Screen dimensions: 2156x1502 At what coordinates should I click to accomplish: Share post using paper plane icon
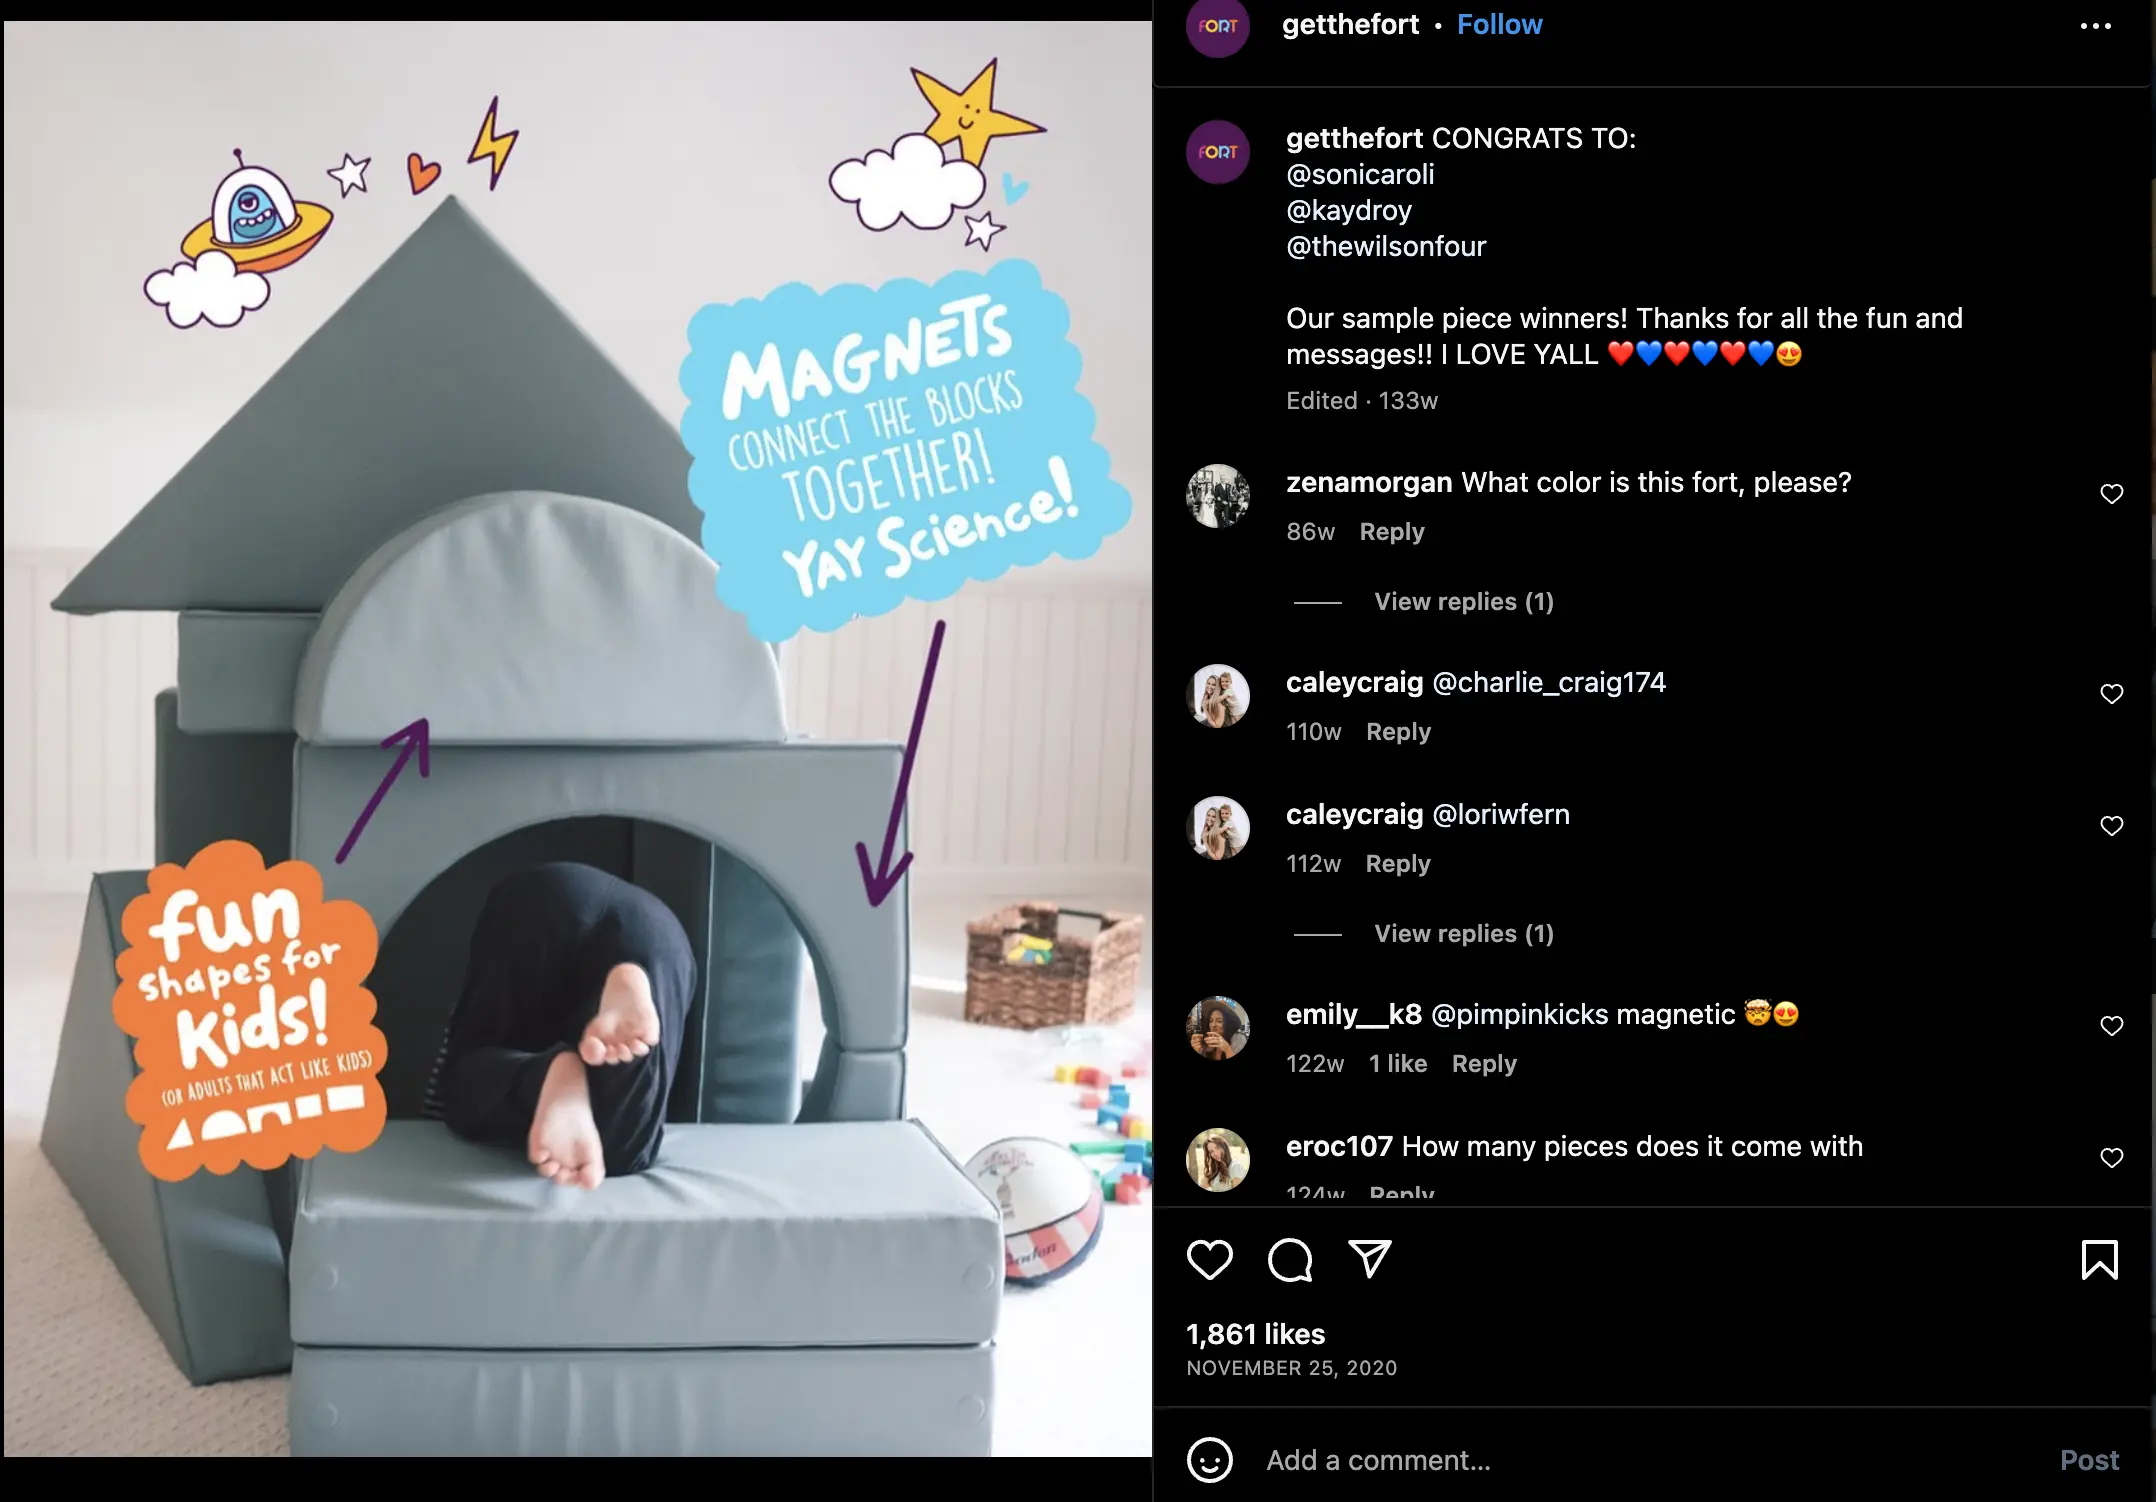[x=1370, y=1259]
